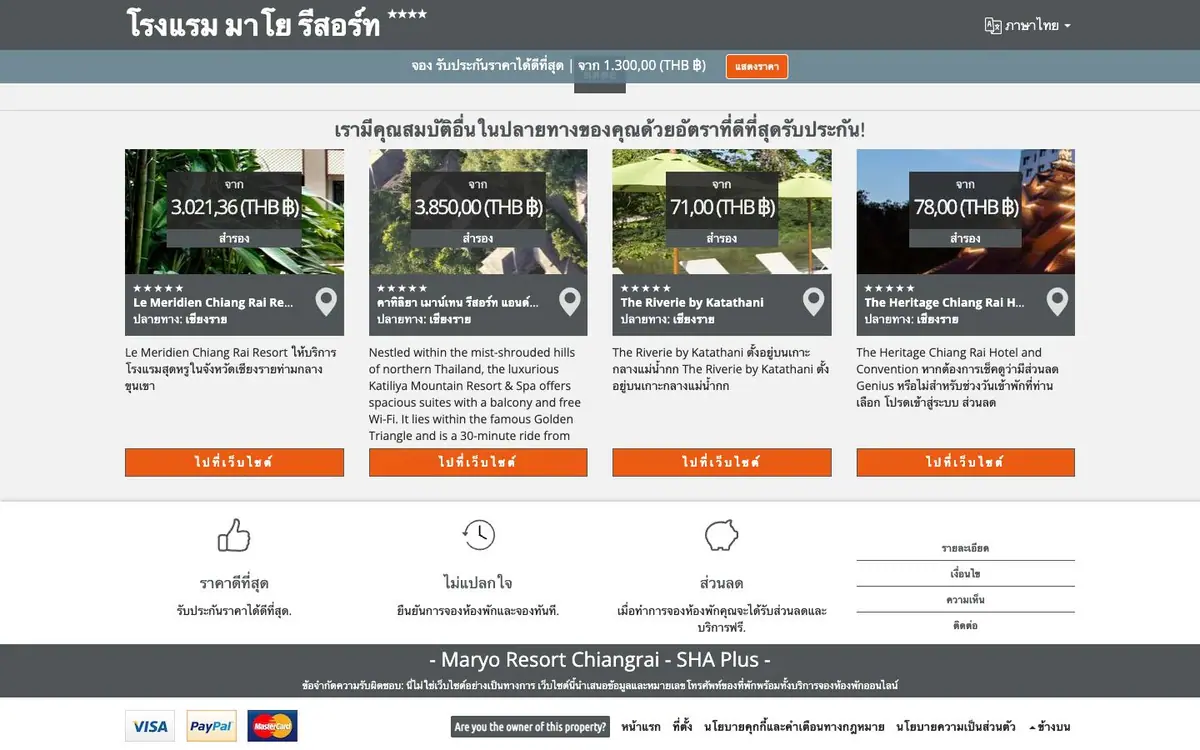The width and height of the screenshot is (1200, 750).
Task: Click สำรอง on the 3.850,00 price card
Action: pyautogui.click(x=478, y=239)
